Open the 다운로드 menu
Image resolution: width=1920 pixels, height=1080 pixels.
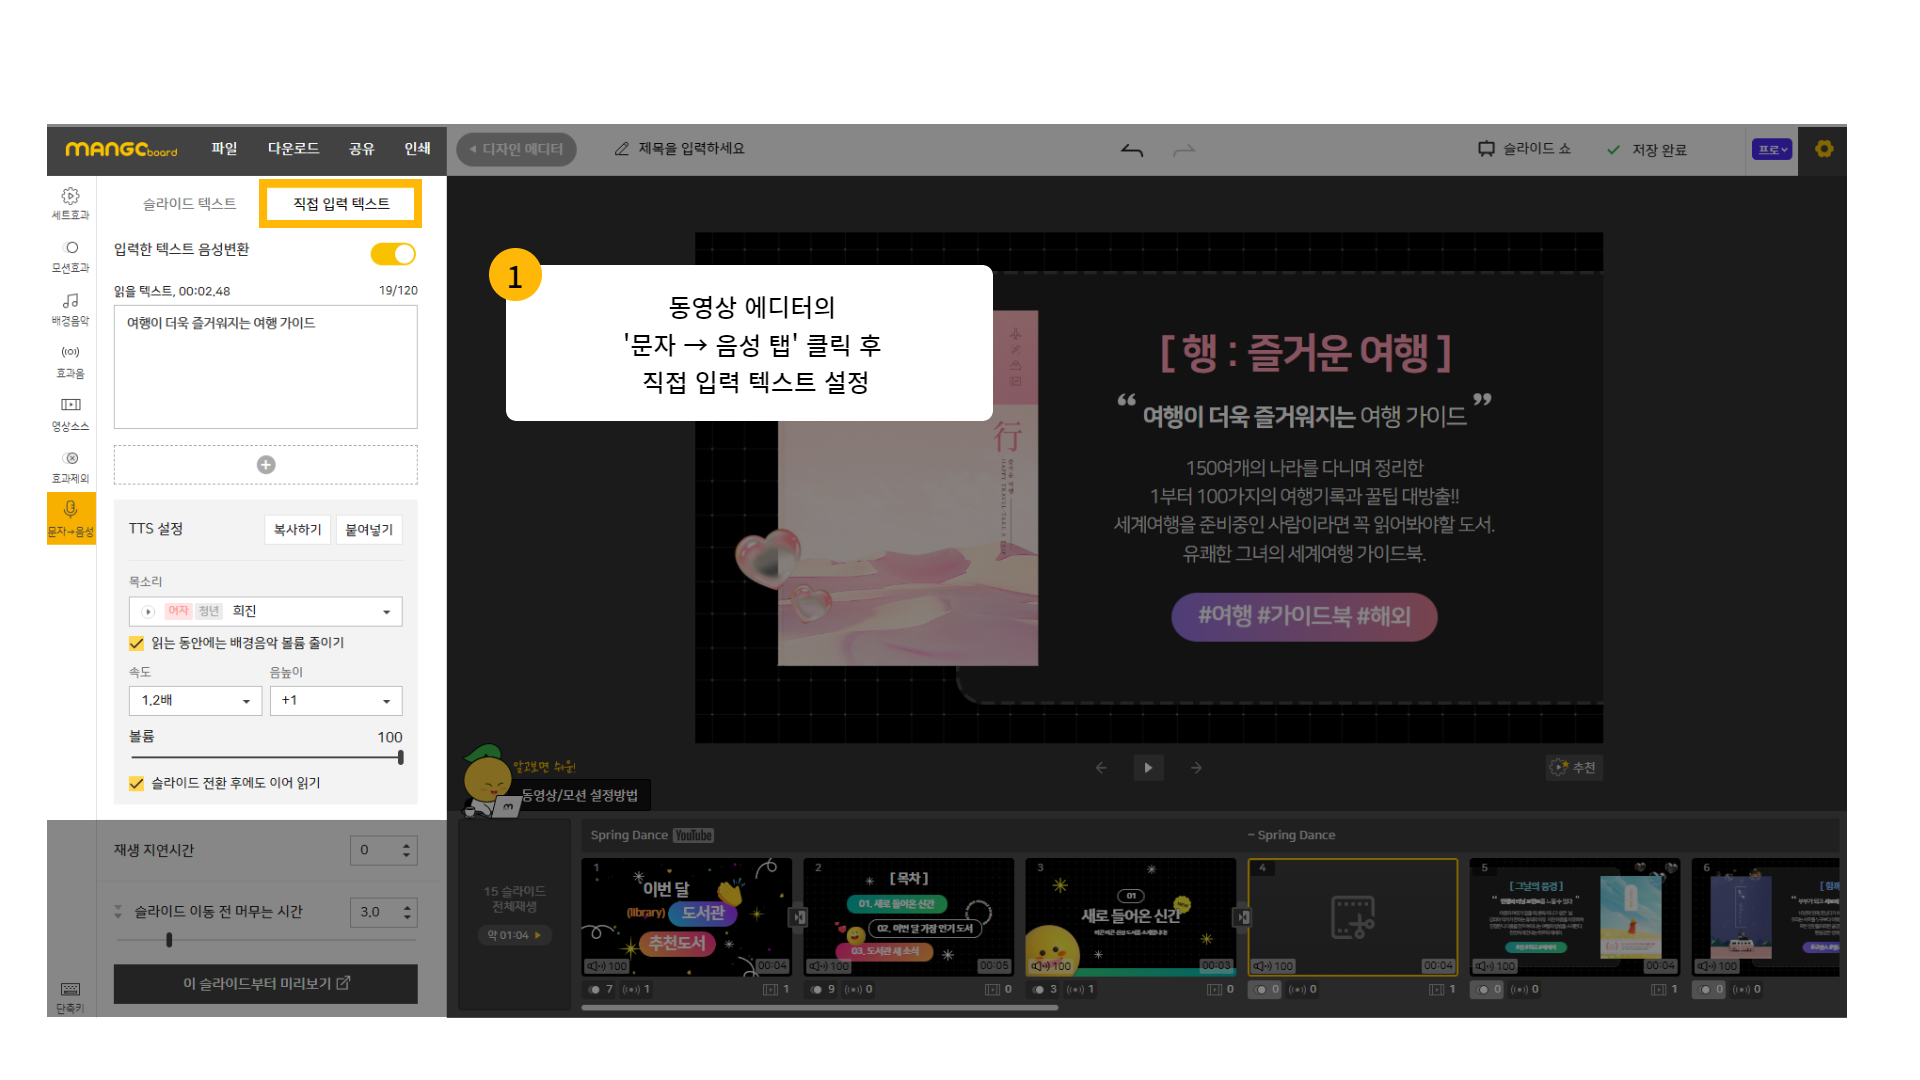[x=293, y=149]
